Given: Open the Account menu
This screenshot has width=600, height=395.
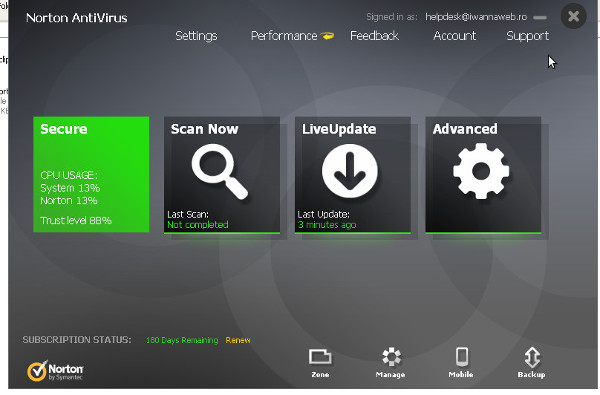Looking at the screenshot, I should 455,36.
